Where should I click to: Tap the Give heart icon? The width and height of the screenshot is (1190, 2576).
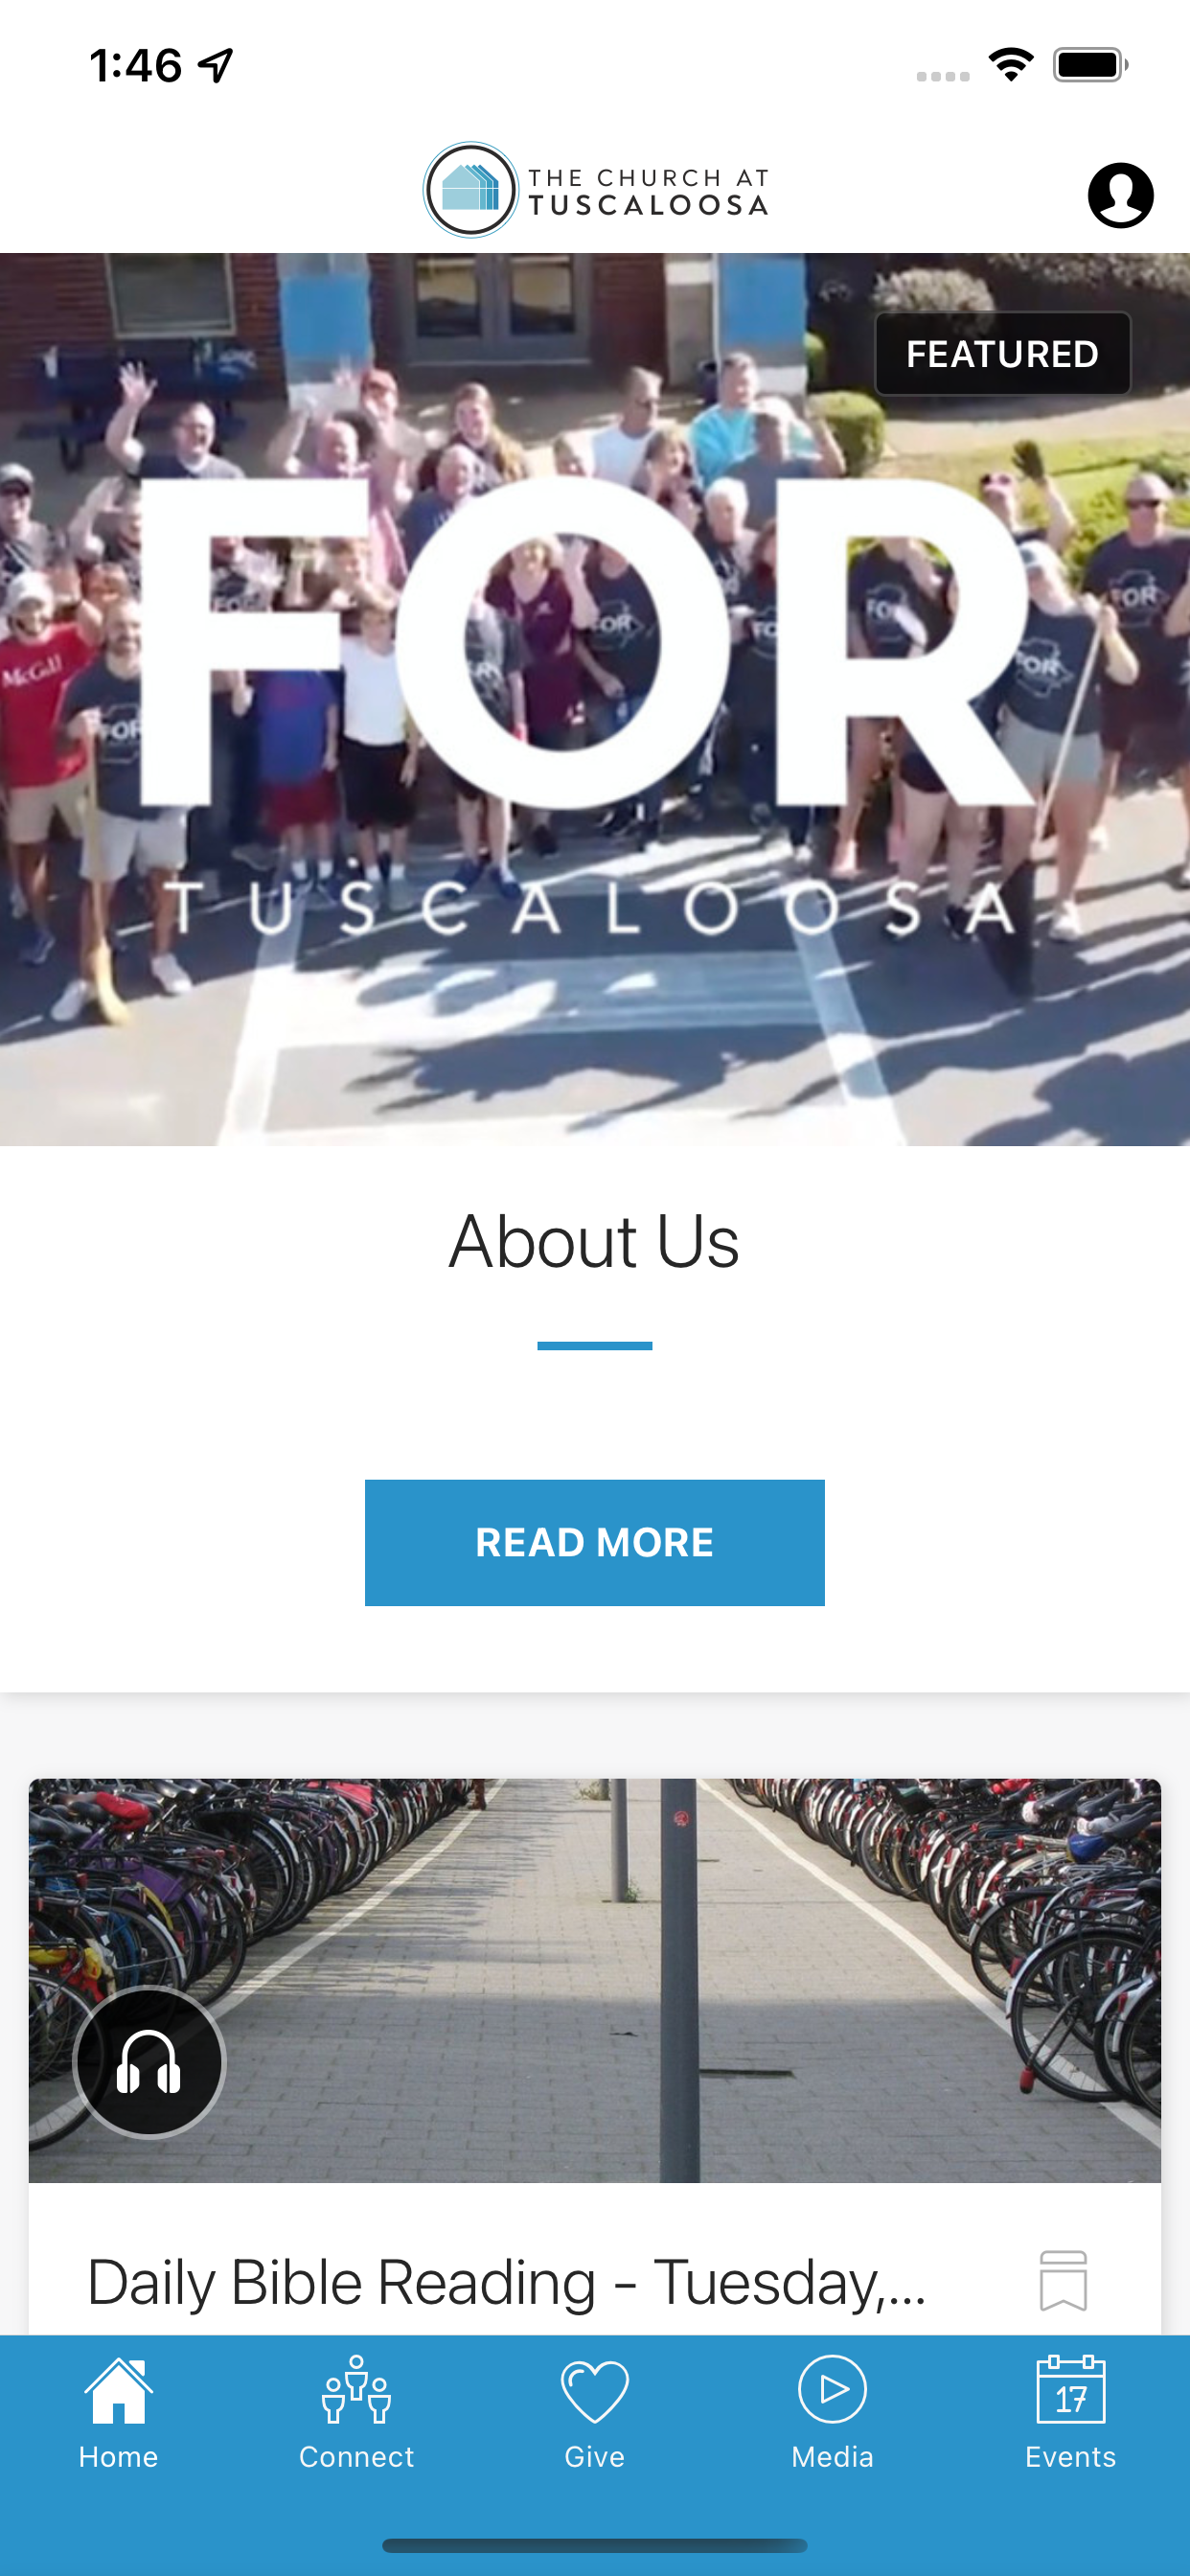[595, 2391]
